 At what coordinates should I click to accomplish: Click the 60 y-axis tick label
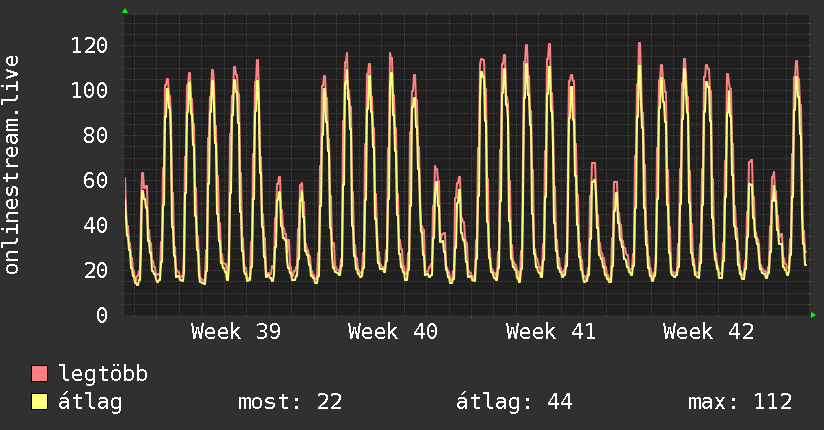(x=96, y=181)
